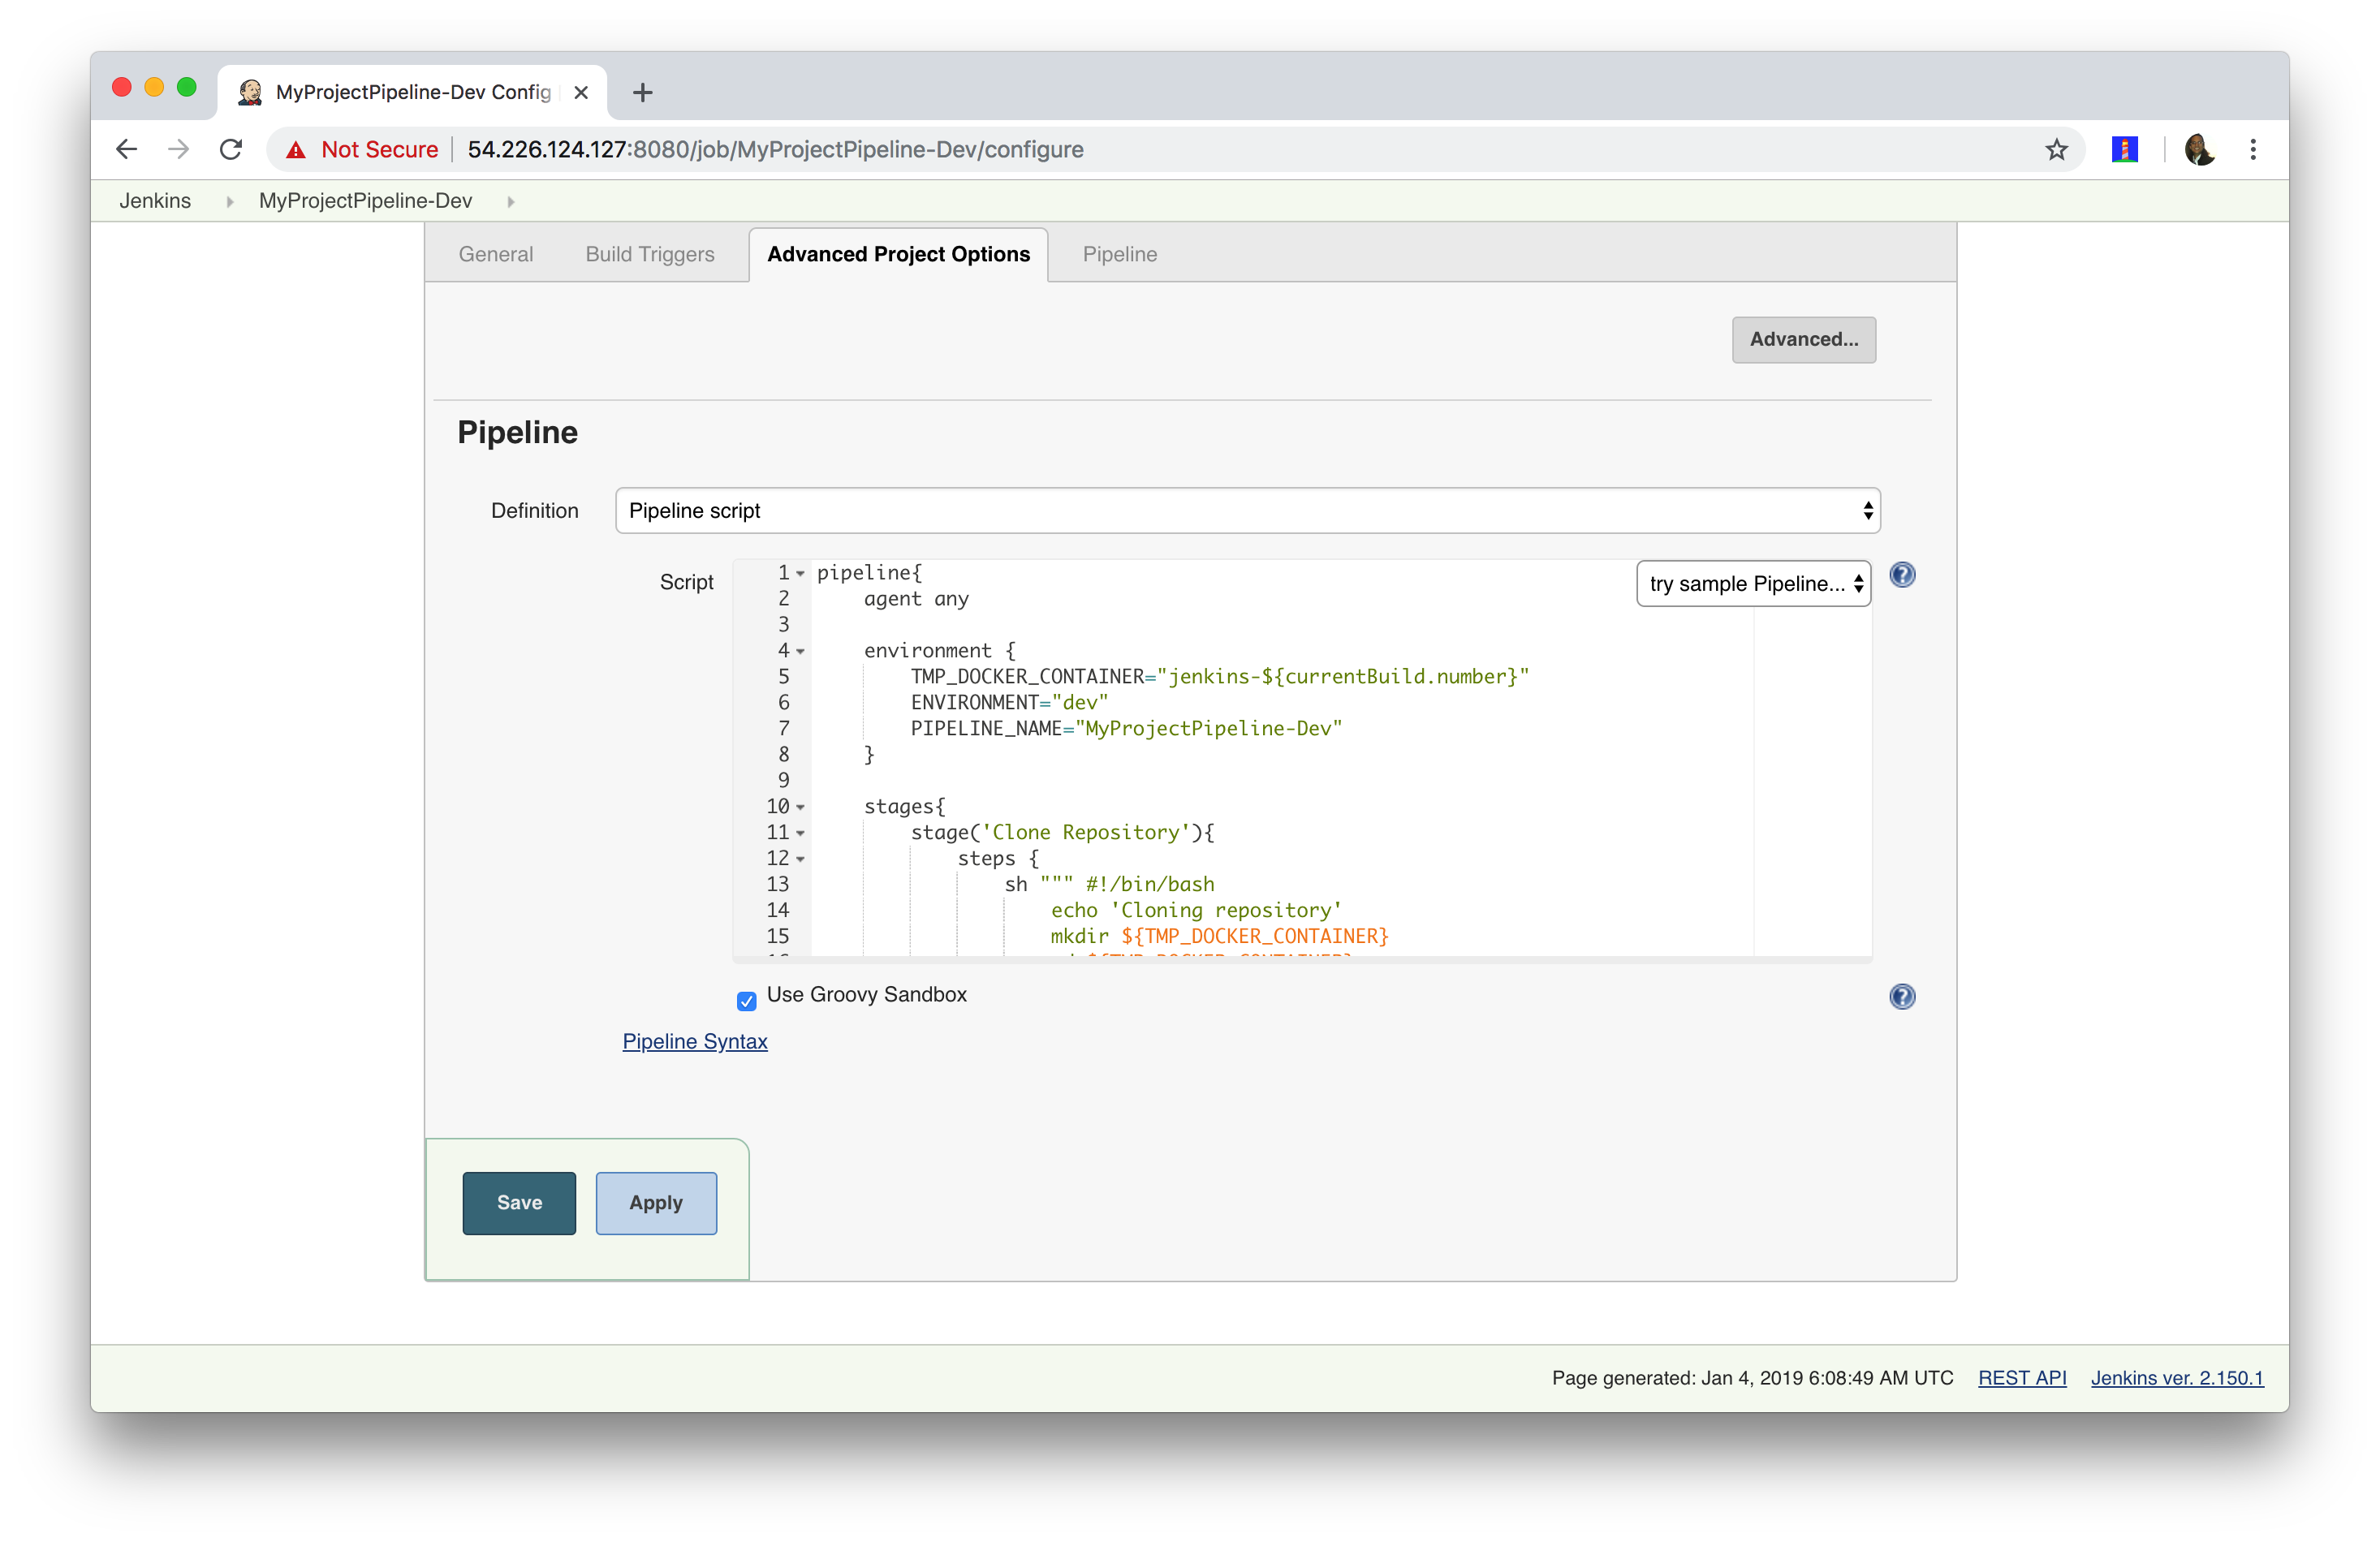The width and height of the screenshot is (2380, 1542).
Task: Collapse code fold at line 12 steps
Action: [x=800, y=860]
